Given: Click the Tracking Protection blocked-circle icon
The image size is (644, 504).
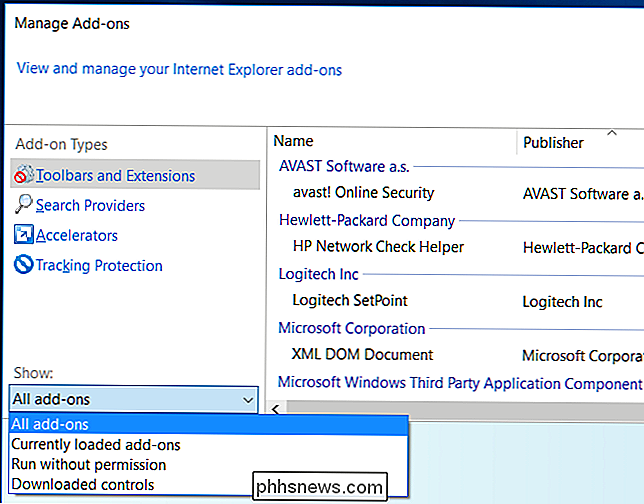Looking at the screenshot, I should 23,264.
